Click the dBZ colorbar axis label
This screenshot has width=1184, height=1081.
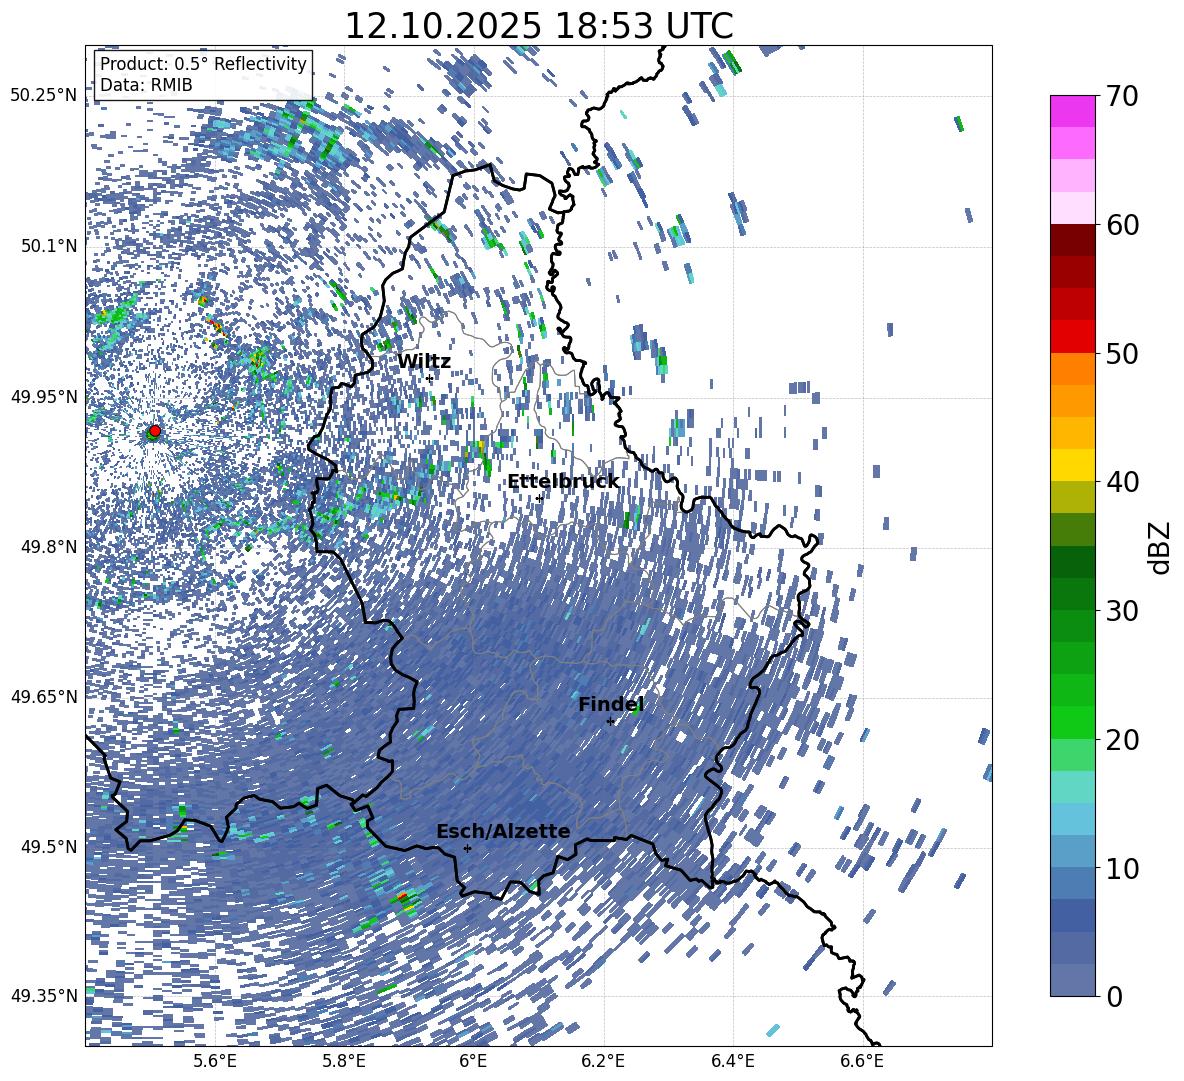(1161, 547)
